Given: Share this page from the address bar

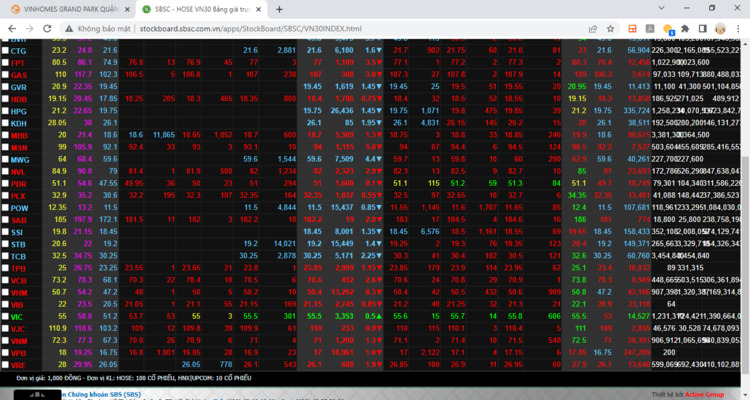Looking at the screenshot, I should click(593, 29).
